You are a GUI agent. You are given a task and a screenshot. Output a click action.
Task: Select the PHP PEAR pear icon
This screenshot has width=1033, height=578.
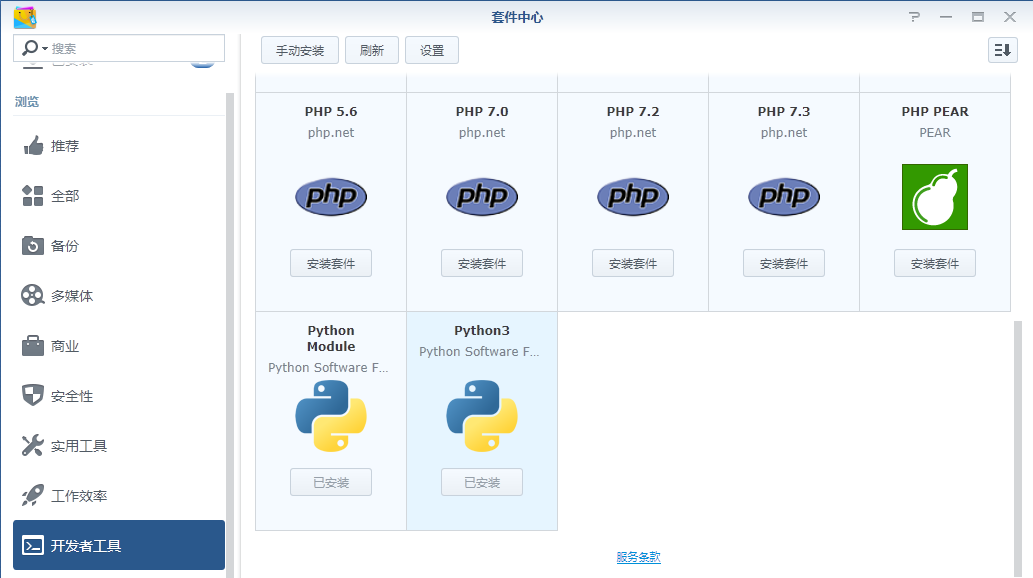934,197
